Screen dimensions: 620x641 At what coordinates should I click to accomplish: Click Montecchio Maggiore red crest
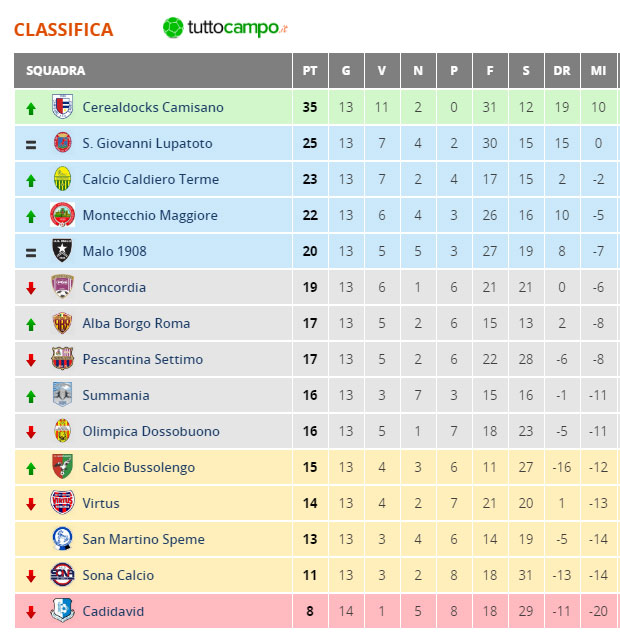tap(62, 215)
